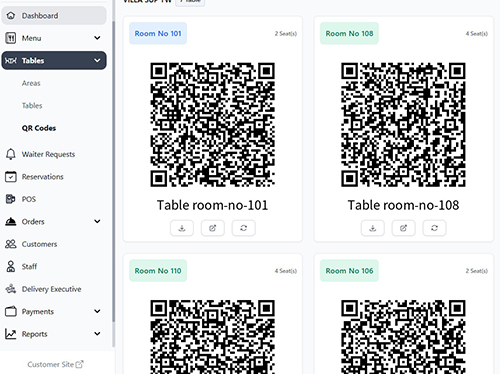The height and width of the screenshot is (374, 500).
Task: Open Areas under Tables
Action: click(x=31, y=83)
